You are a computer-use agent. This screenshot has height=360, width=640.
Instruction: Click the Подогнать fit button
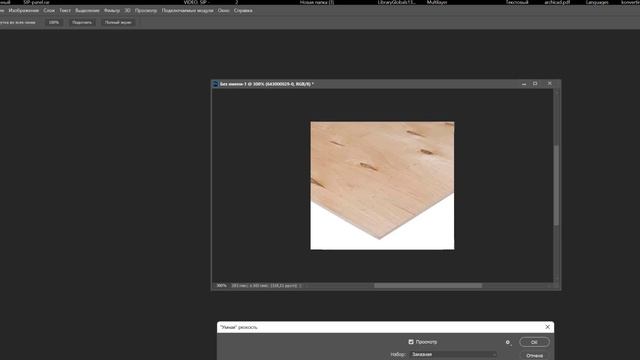point(82,22)
